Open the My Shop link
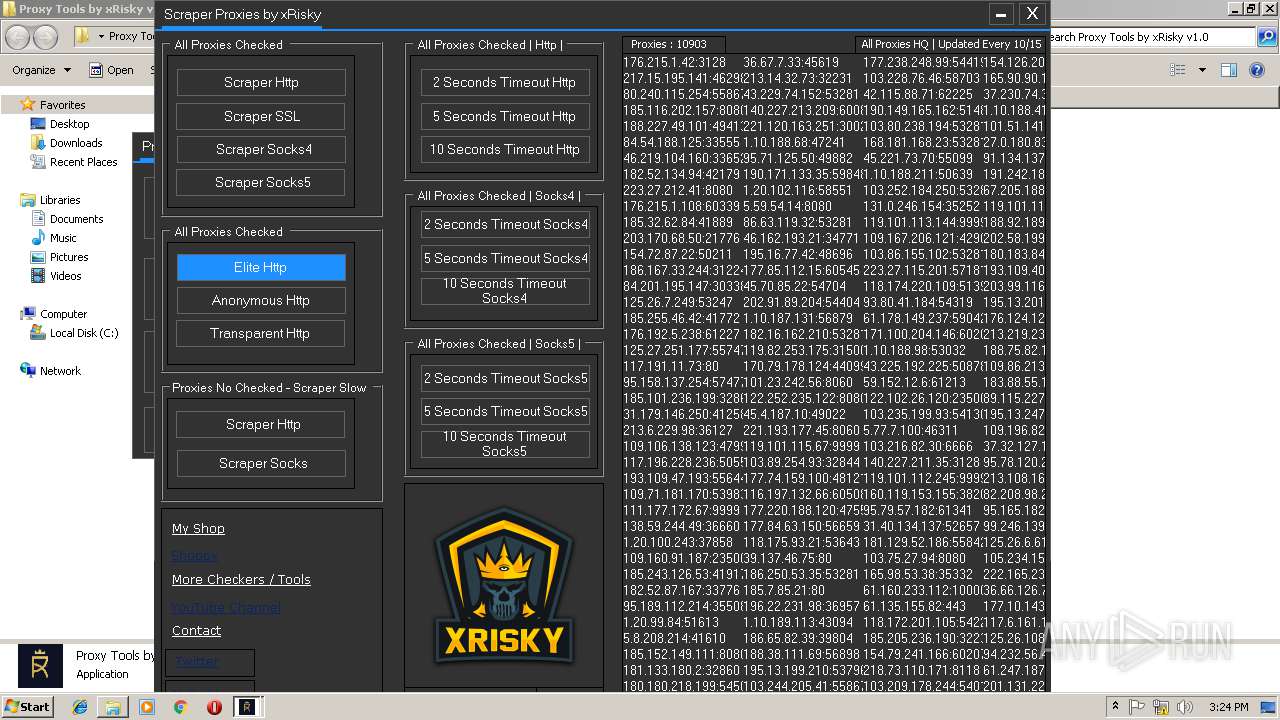This screenshot has width=1280, height=720. pos(198,528)
